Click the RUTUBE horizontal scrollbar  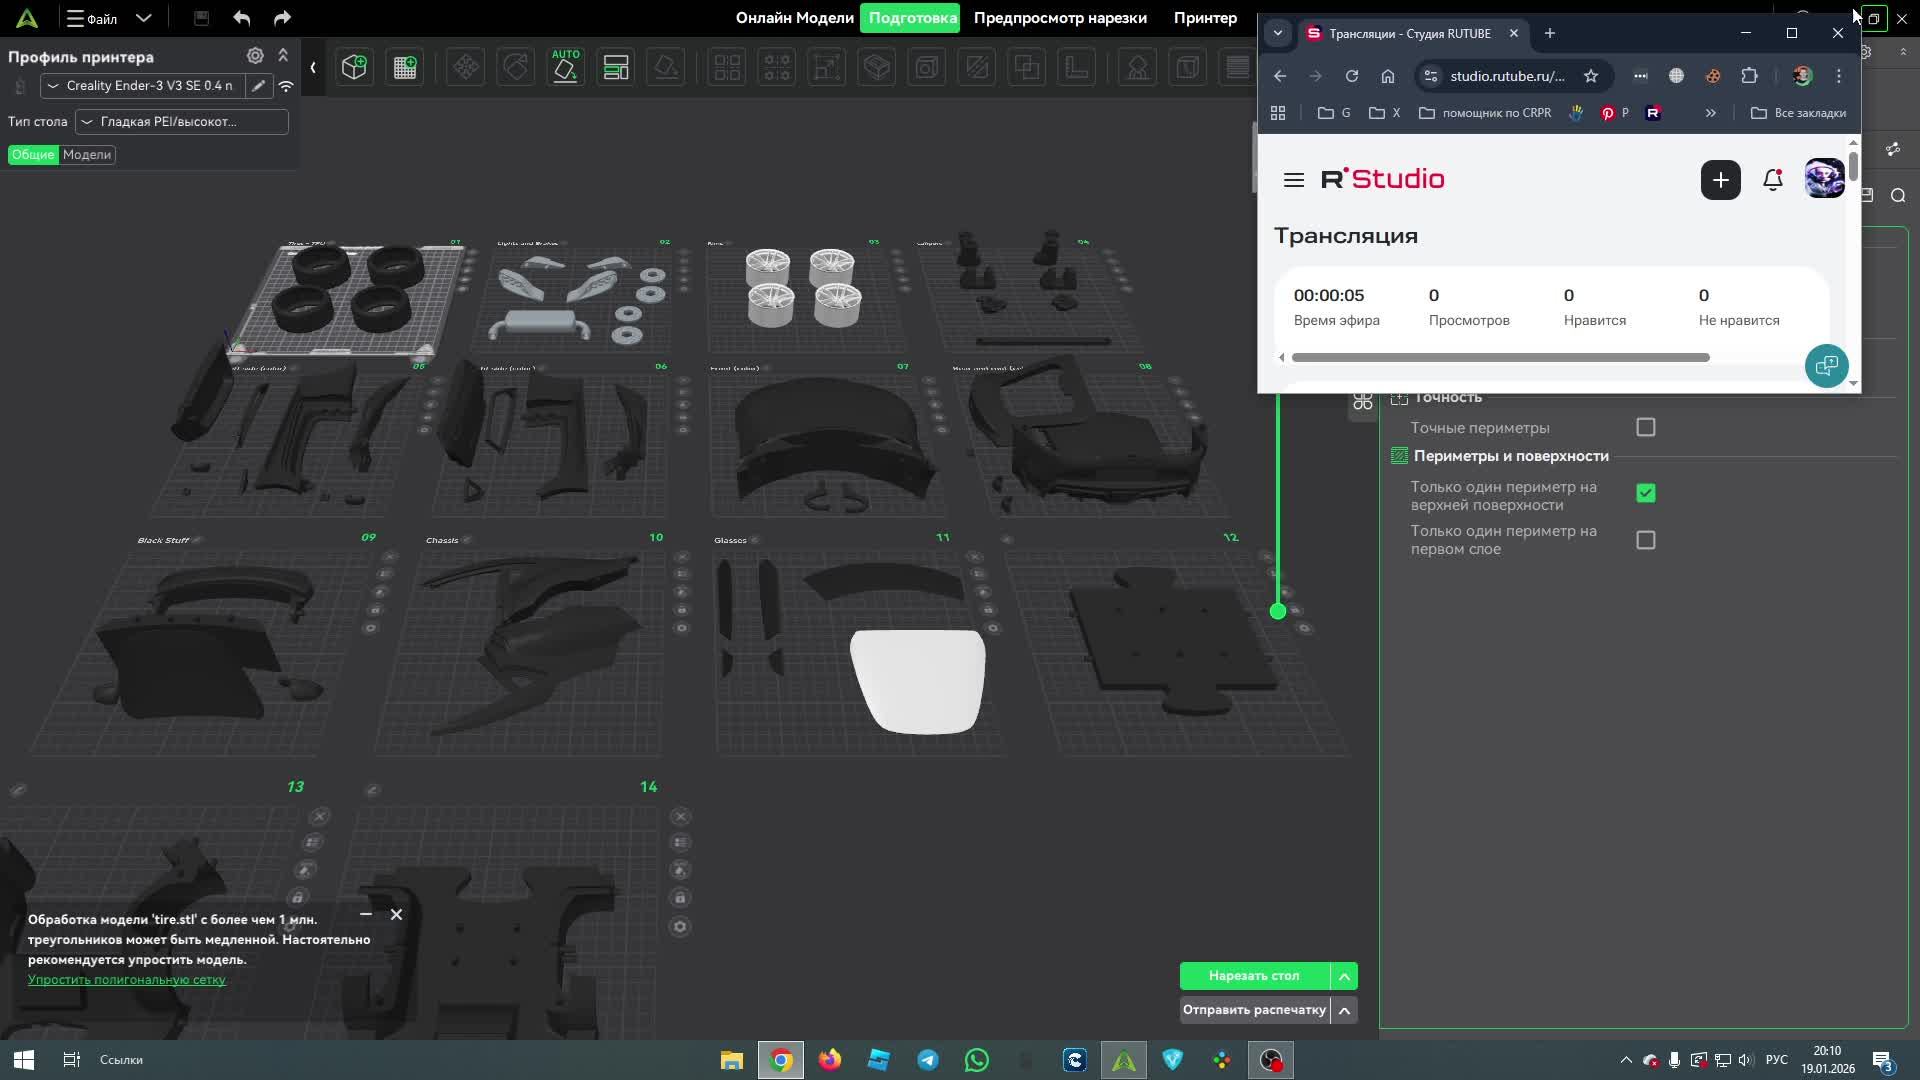(x=1500, y=357)
